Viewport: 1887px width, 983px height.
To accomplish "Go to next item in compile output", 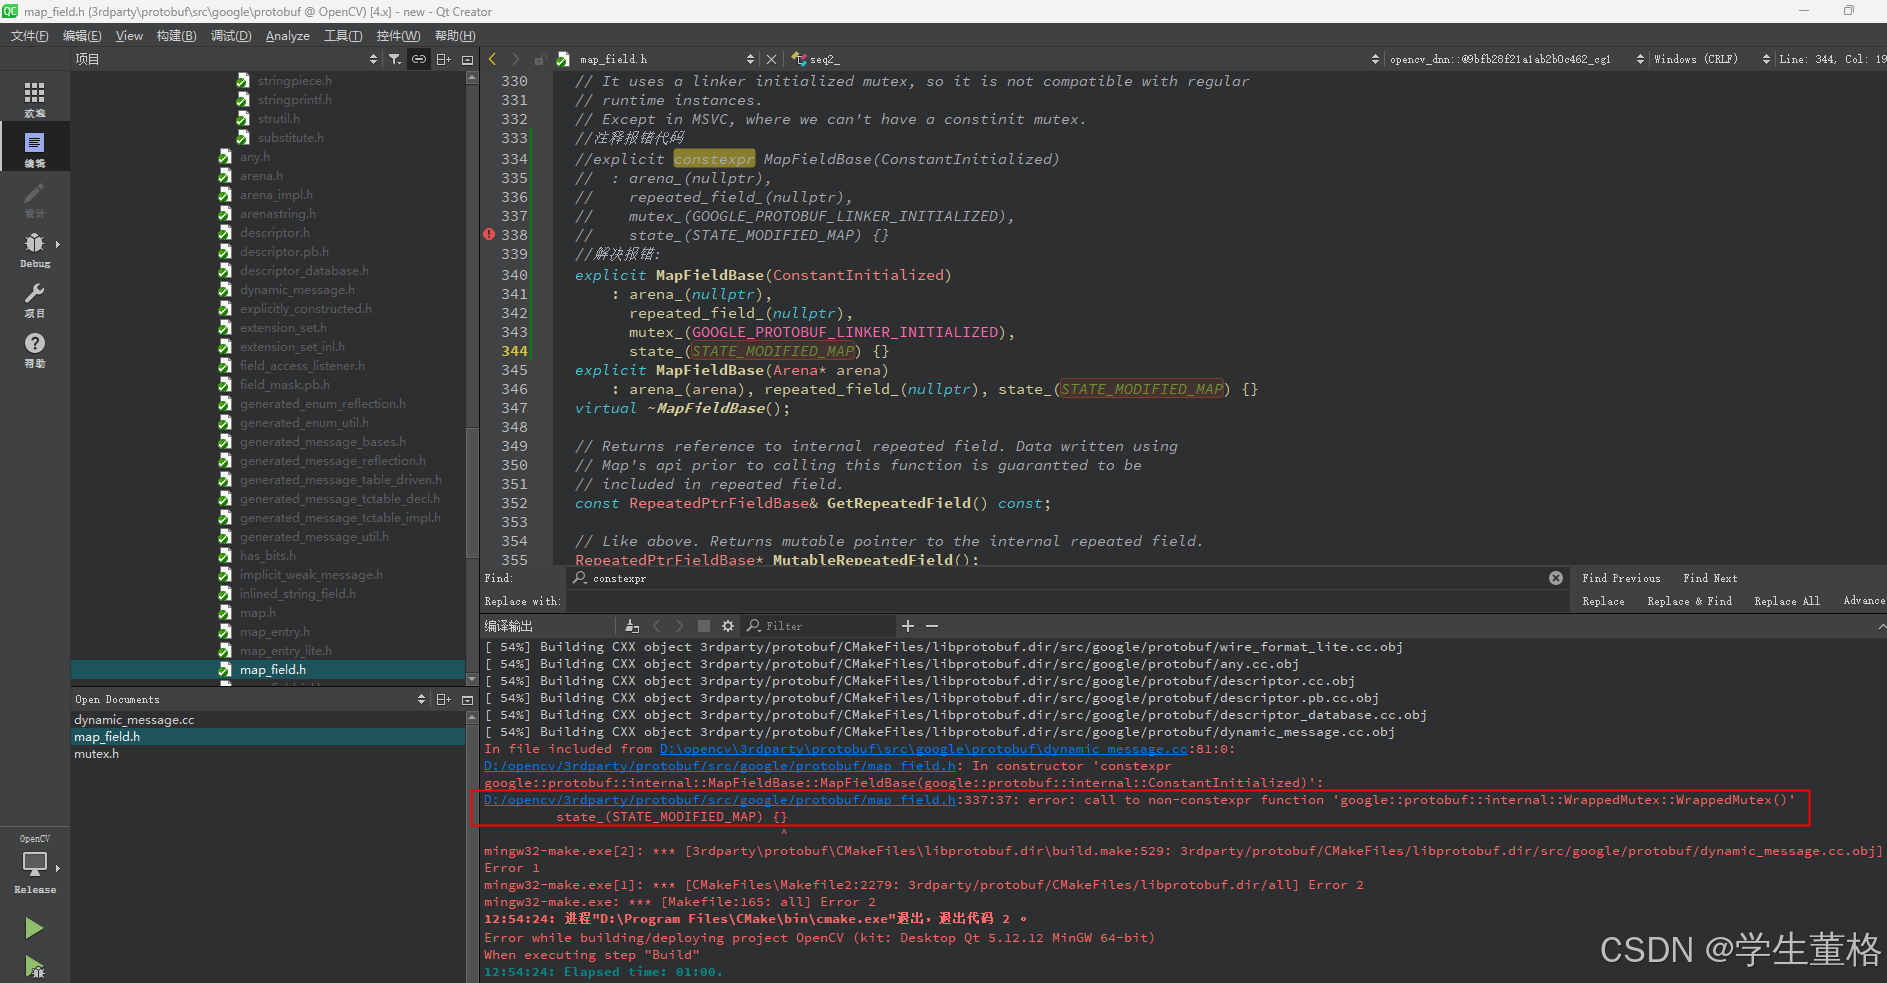I will click(x=680, y=626).
